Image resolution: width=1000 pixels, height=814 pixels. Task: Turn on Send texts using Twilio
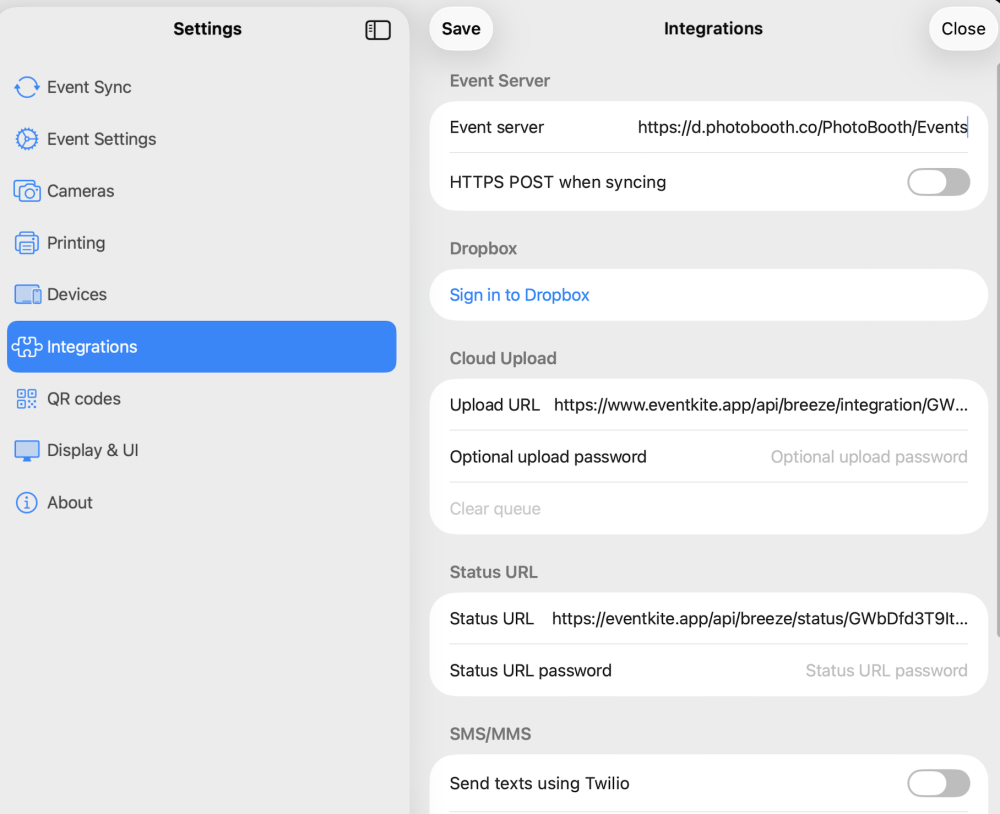tap(938, 783)
